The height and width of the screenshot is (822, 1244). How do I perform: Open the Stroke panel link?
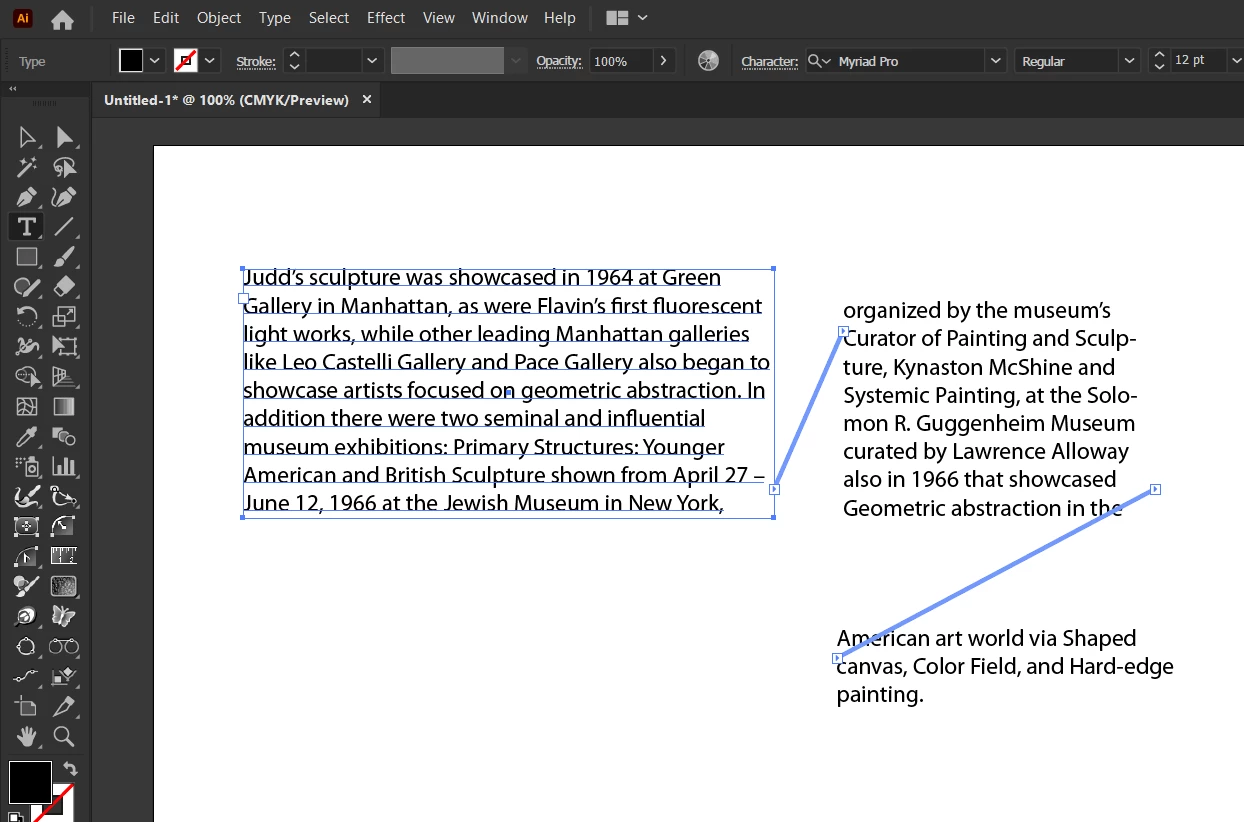point(256,62)
